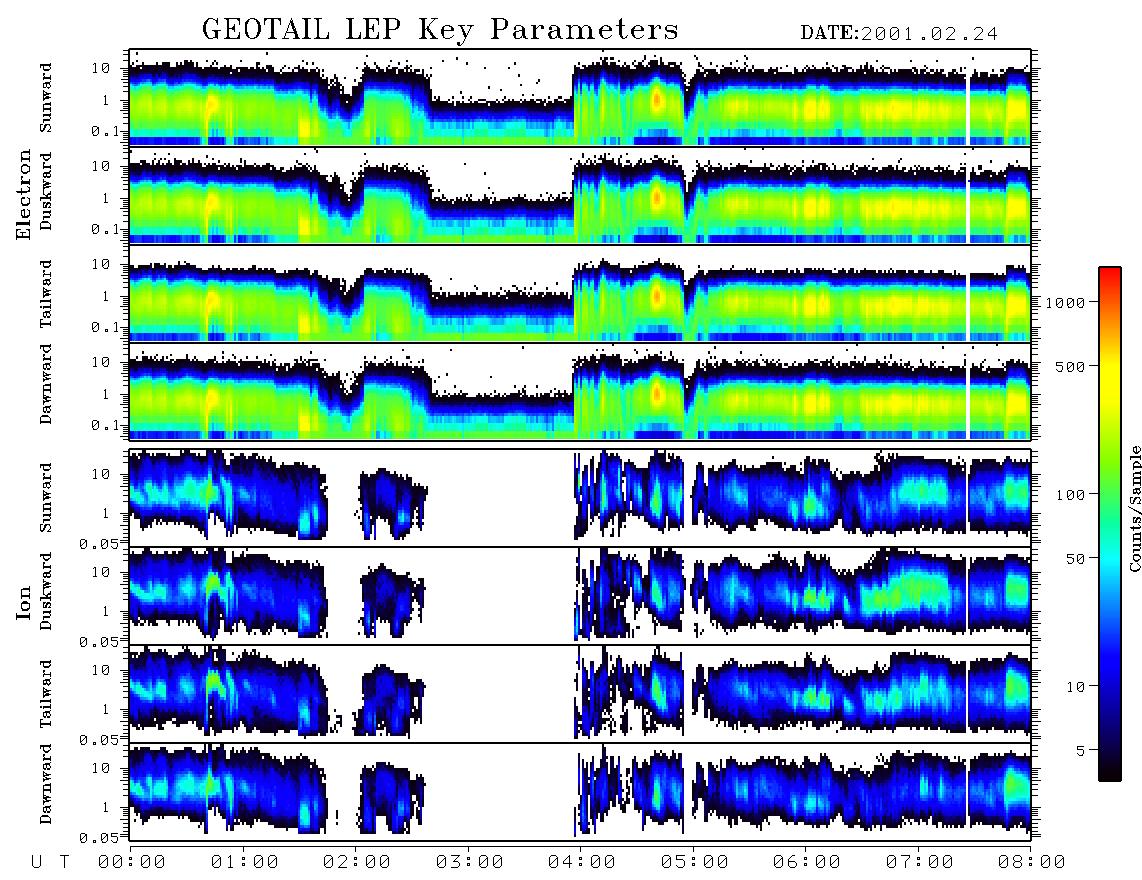This screenshot has width=1142, height=880.
Task: Click the "50" color bar tick label
Action: pos(1076,559)
